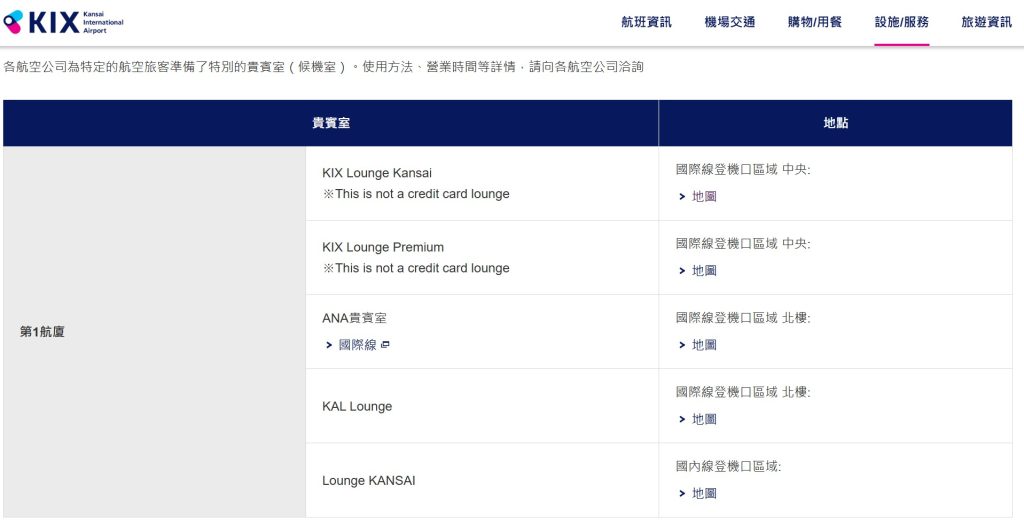Click credit card note under KIX Lounge Kansai
Image resolution: width=1024 pixels, height=526 pixels.
416,194
